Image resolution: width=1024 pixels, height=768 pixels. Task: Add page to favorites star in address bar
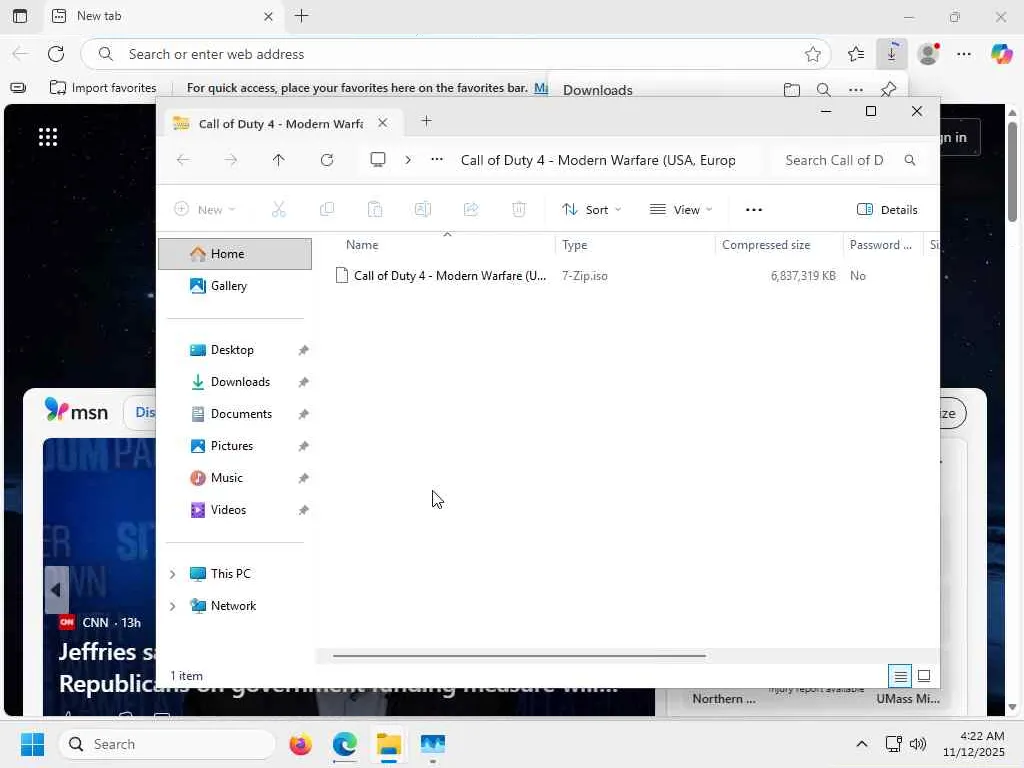pyautogui.click(x=812, y=54)
